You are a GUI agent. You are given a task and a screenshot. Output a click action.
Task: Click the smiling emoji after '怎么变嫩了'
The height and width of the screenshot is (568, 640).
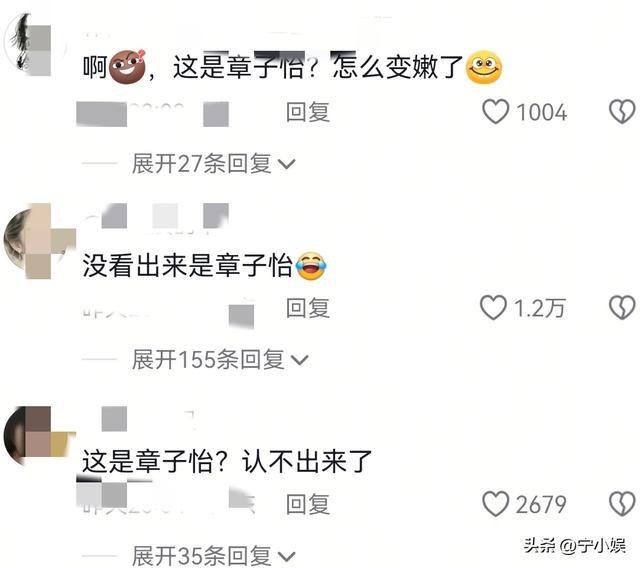[x=484, y=67]
